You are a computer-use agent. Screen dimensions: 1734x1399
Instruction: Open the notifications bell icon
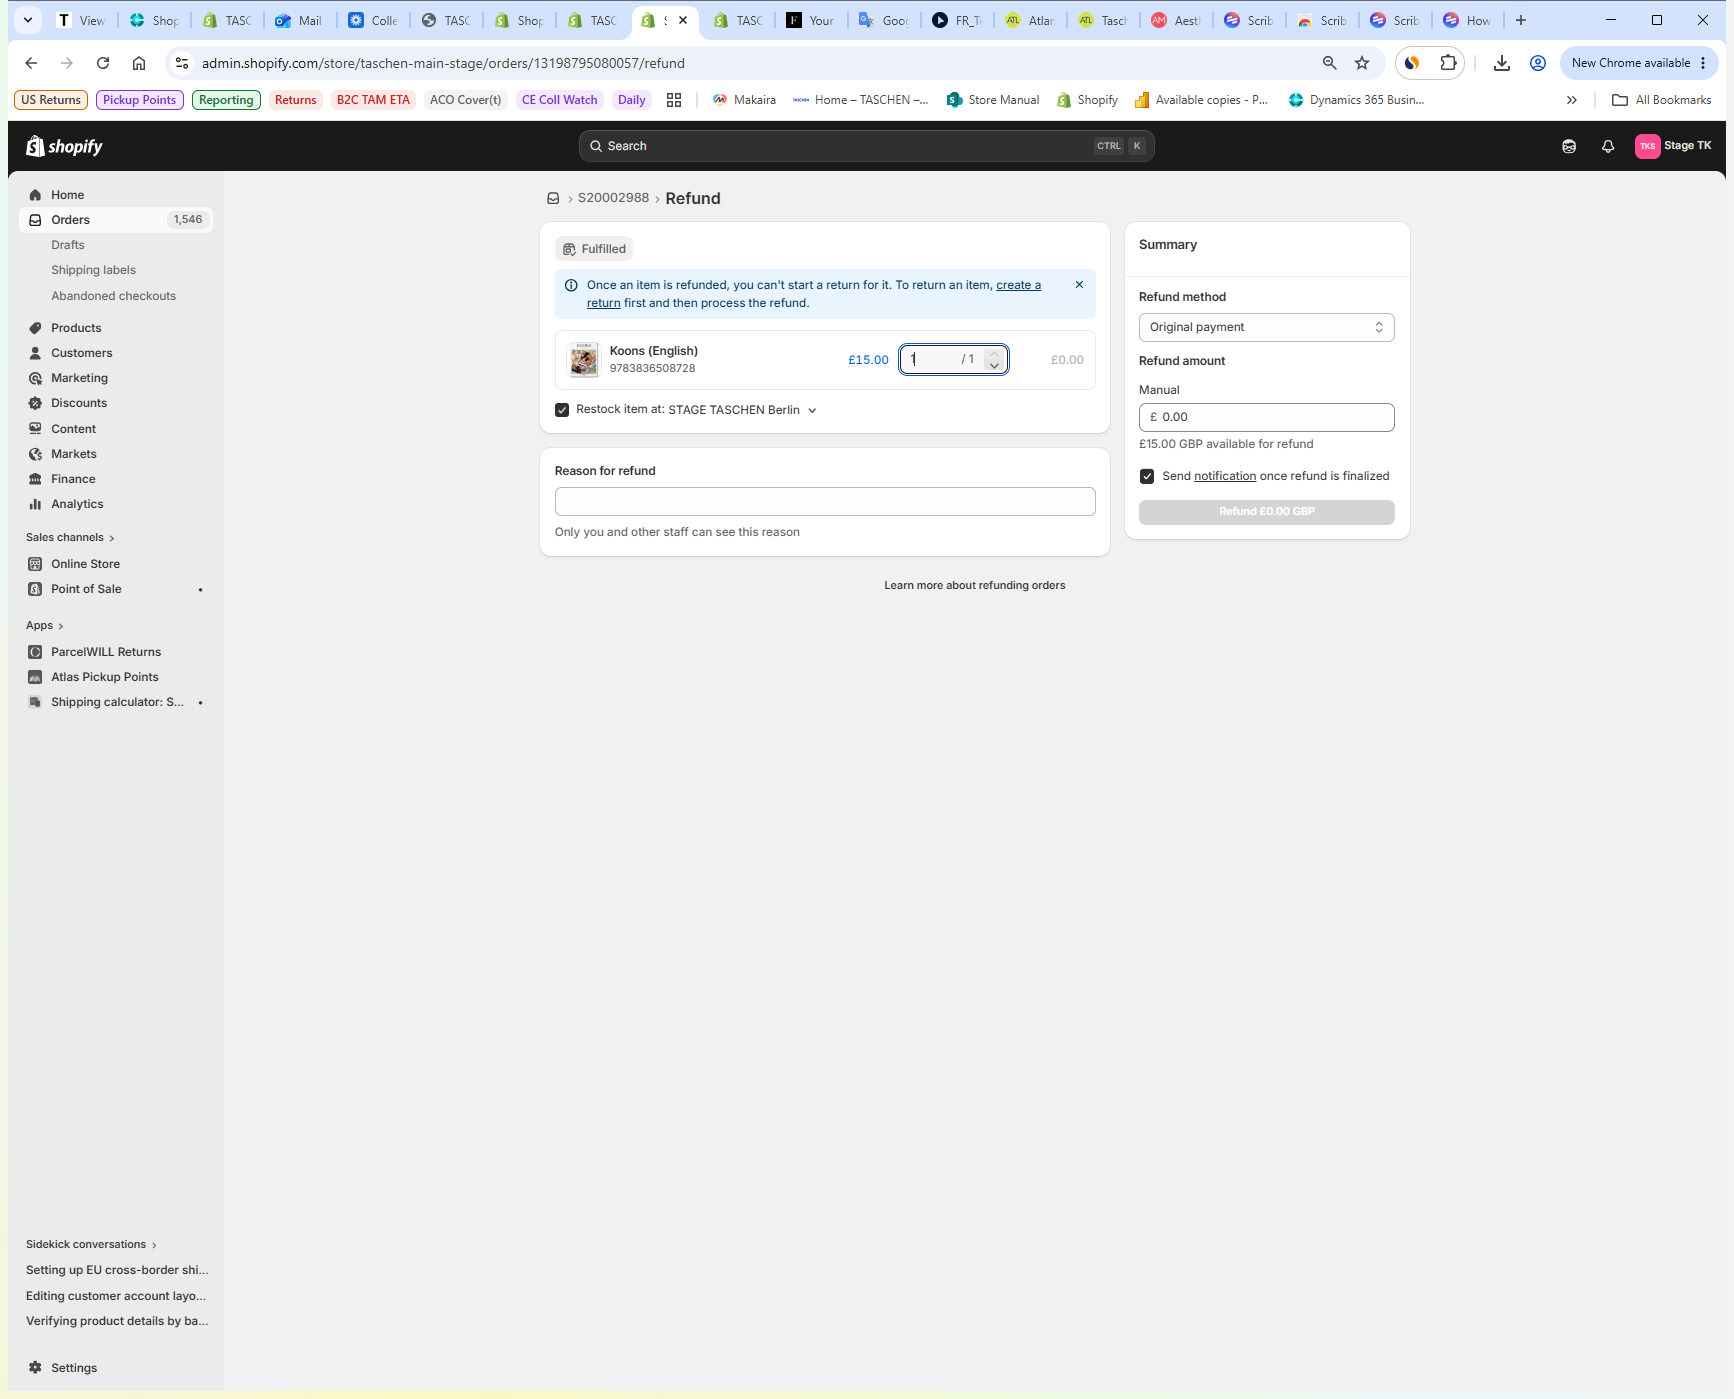[1608, 146]
